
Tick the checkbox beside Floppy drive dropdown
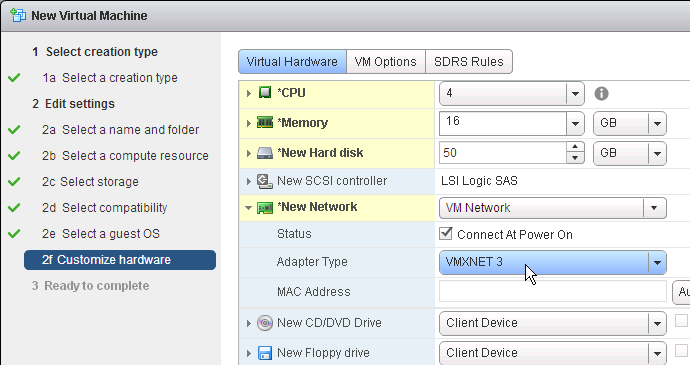point(681,350)
